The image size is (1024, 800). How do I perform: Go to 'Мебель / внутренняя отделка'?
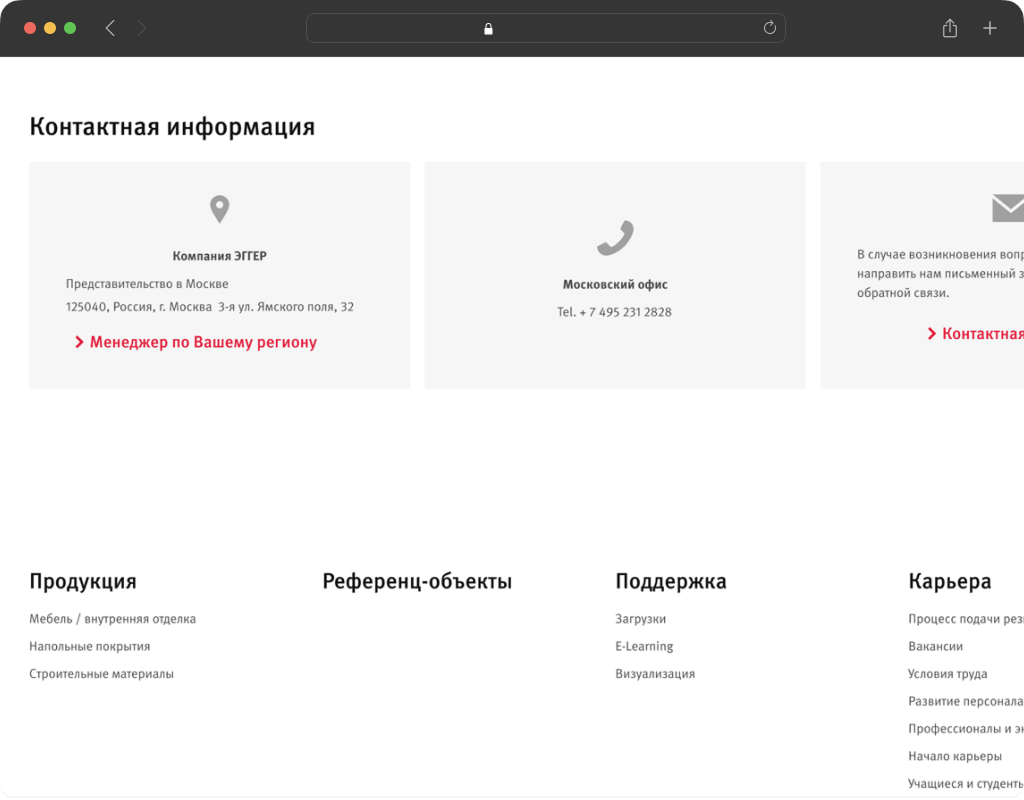click(112, 619)
